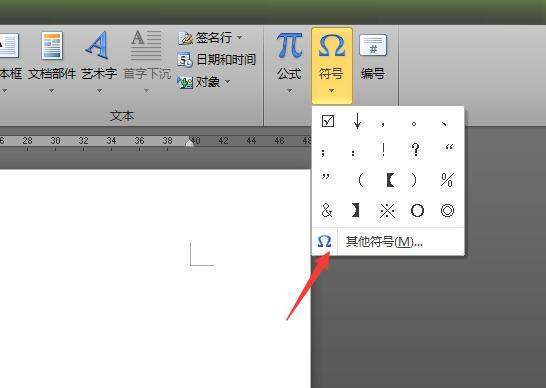Image resolution: width=546 pixels, height=388 pixels.
Task: Expand the 艺术字 dropdown arrow
Action: [x=99, y=91]
